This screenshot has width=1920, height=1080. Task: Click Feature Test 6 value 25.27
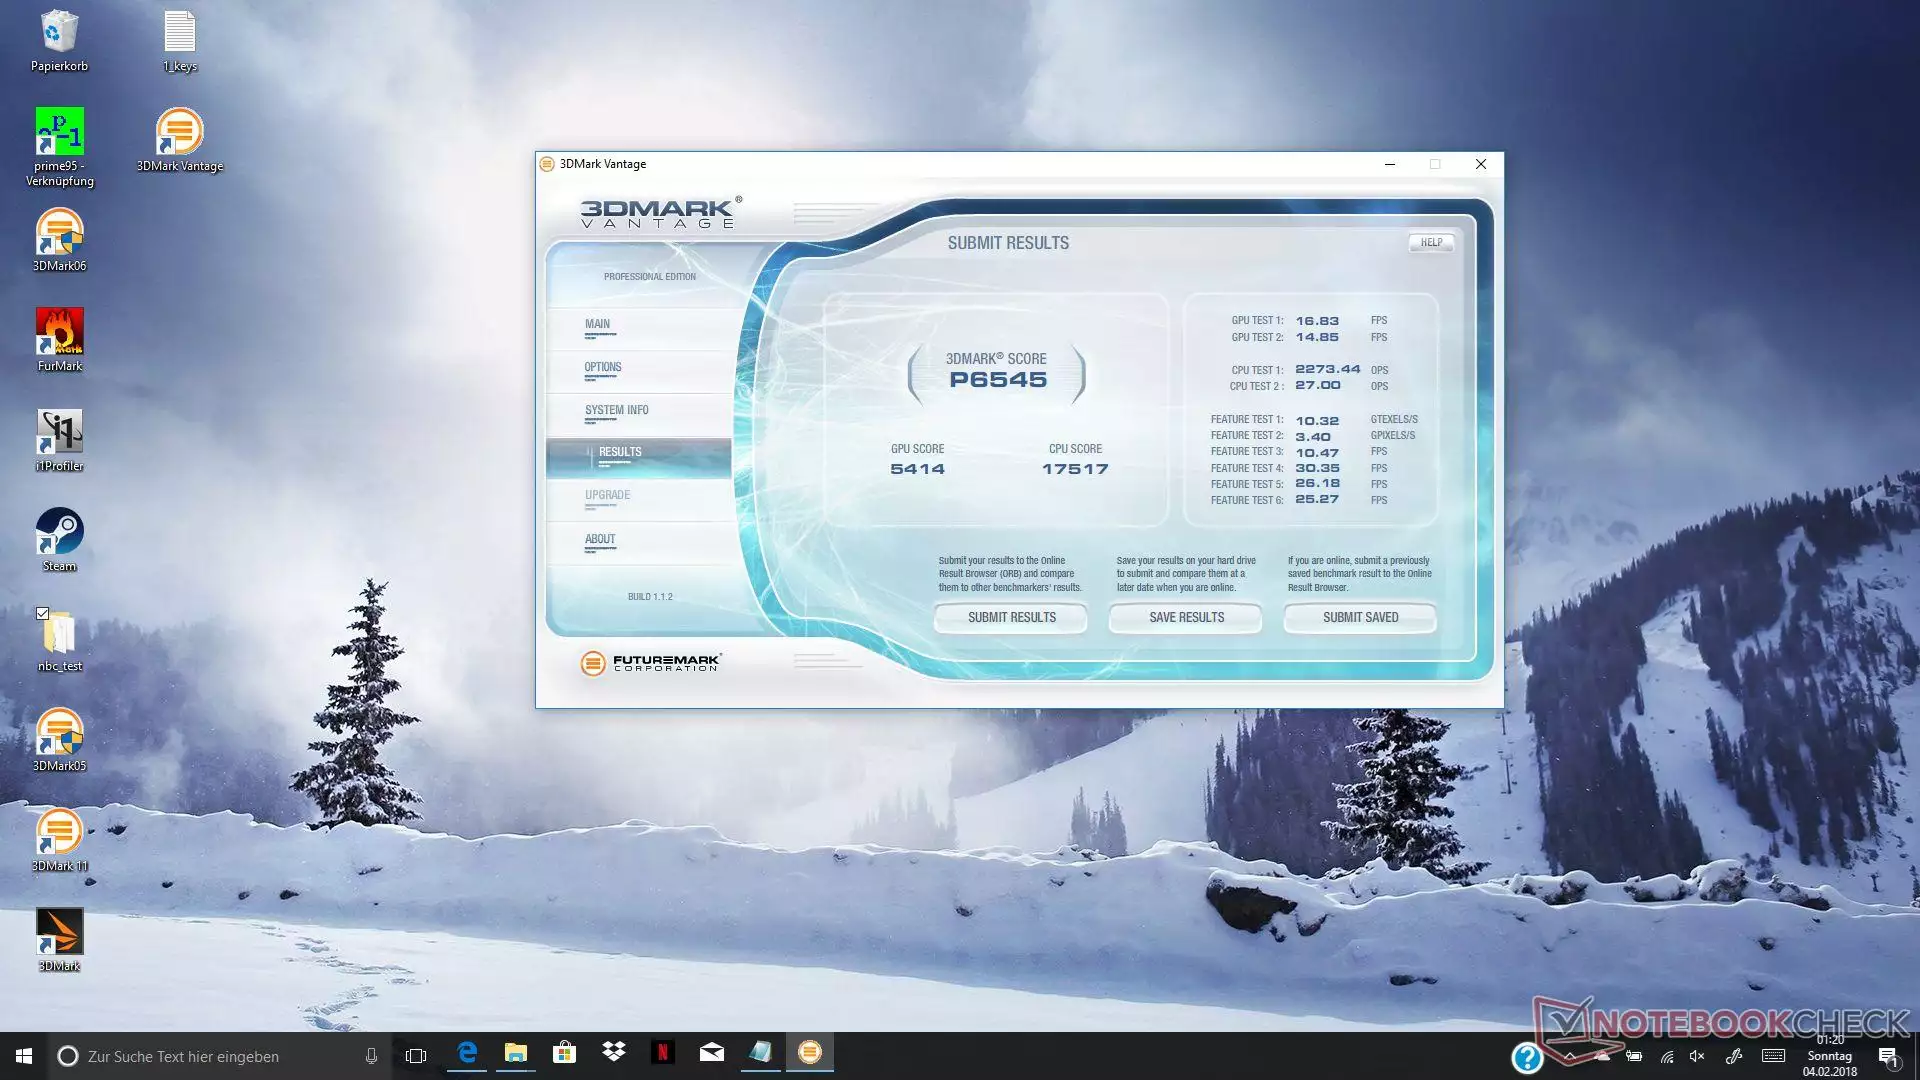(1317, 499)
